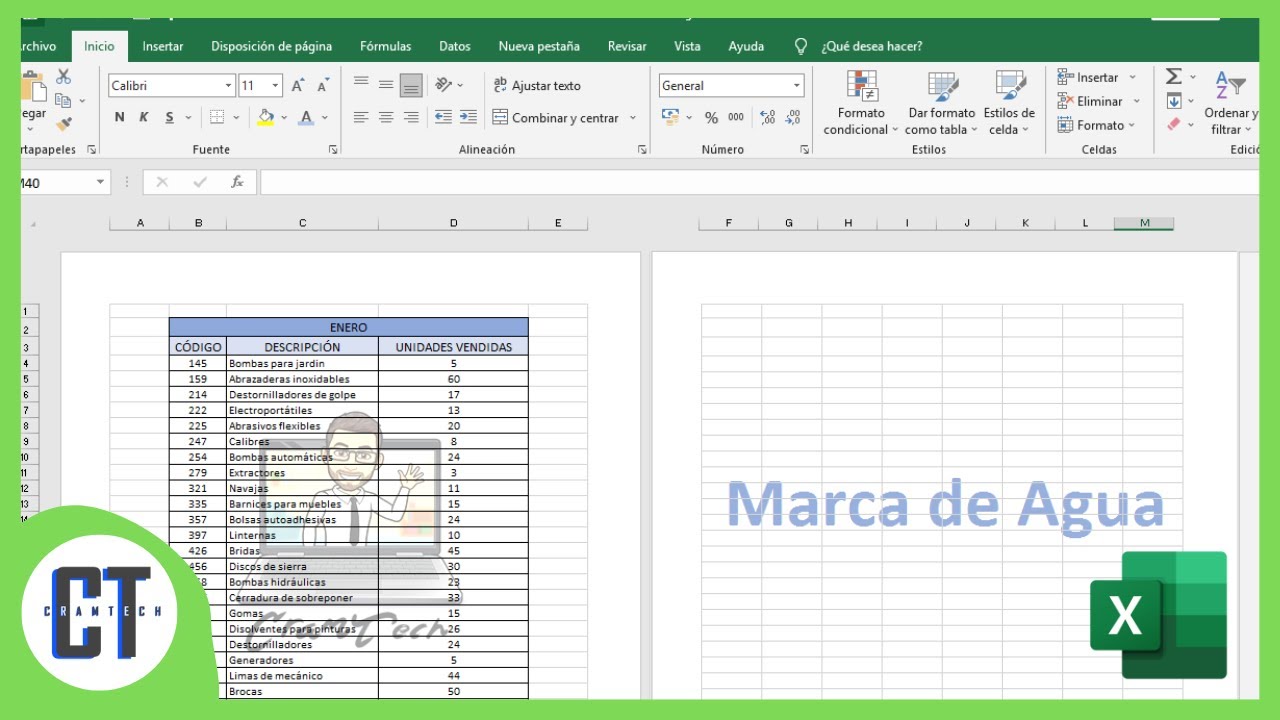Toggle bold formatting (N)
1280x720 pixels.
click(x=120, y=117)
